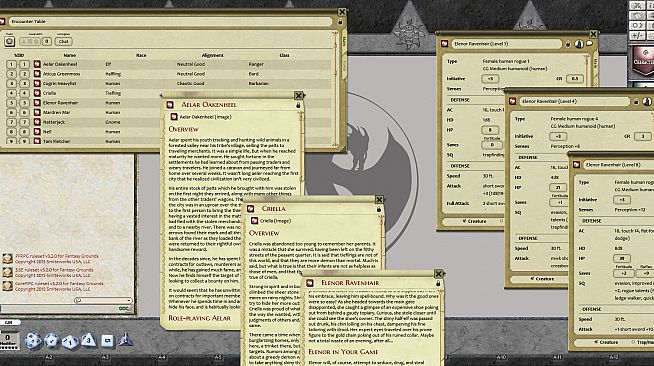Screen dimensions: 654x366
Task: Select Creature type in Level 1 sheet
Action: coord(474,221)
